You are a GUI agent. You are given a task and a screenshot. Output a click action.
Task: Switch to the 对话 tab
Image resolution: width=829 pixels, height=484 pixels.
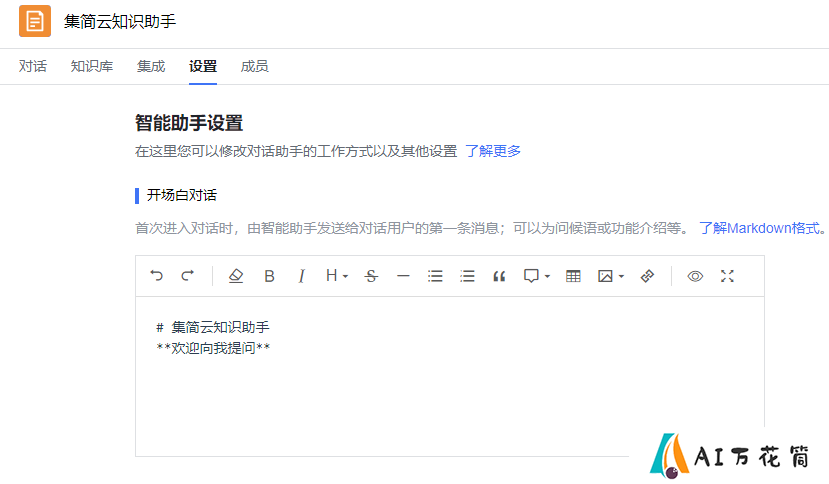pos(33,67)
